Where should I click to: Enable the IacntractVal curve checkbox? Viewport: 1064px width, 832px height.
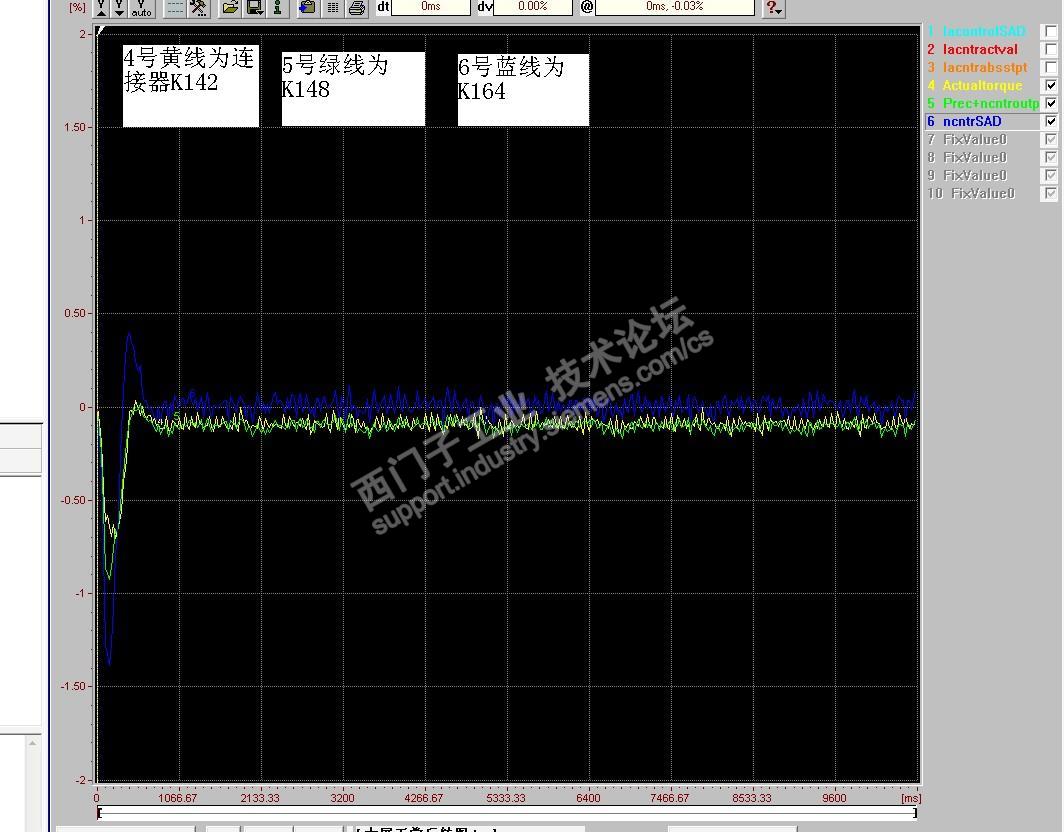pyautogui.click(x=1050, y=50)
